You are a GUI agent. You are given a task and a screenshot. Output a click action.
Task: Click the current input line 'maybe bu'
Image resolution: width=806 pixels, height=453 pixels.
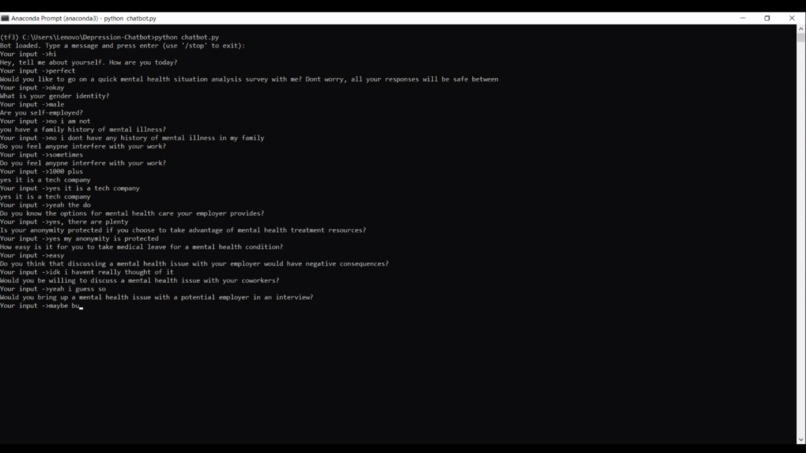(x=41, y=306)
